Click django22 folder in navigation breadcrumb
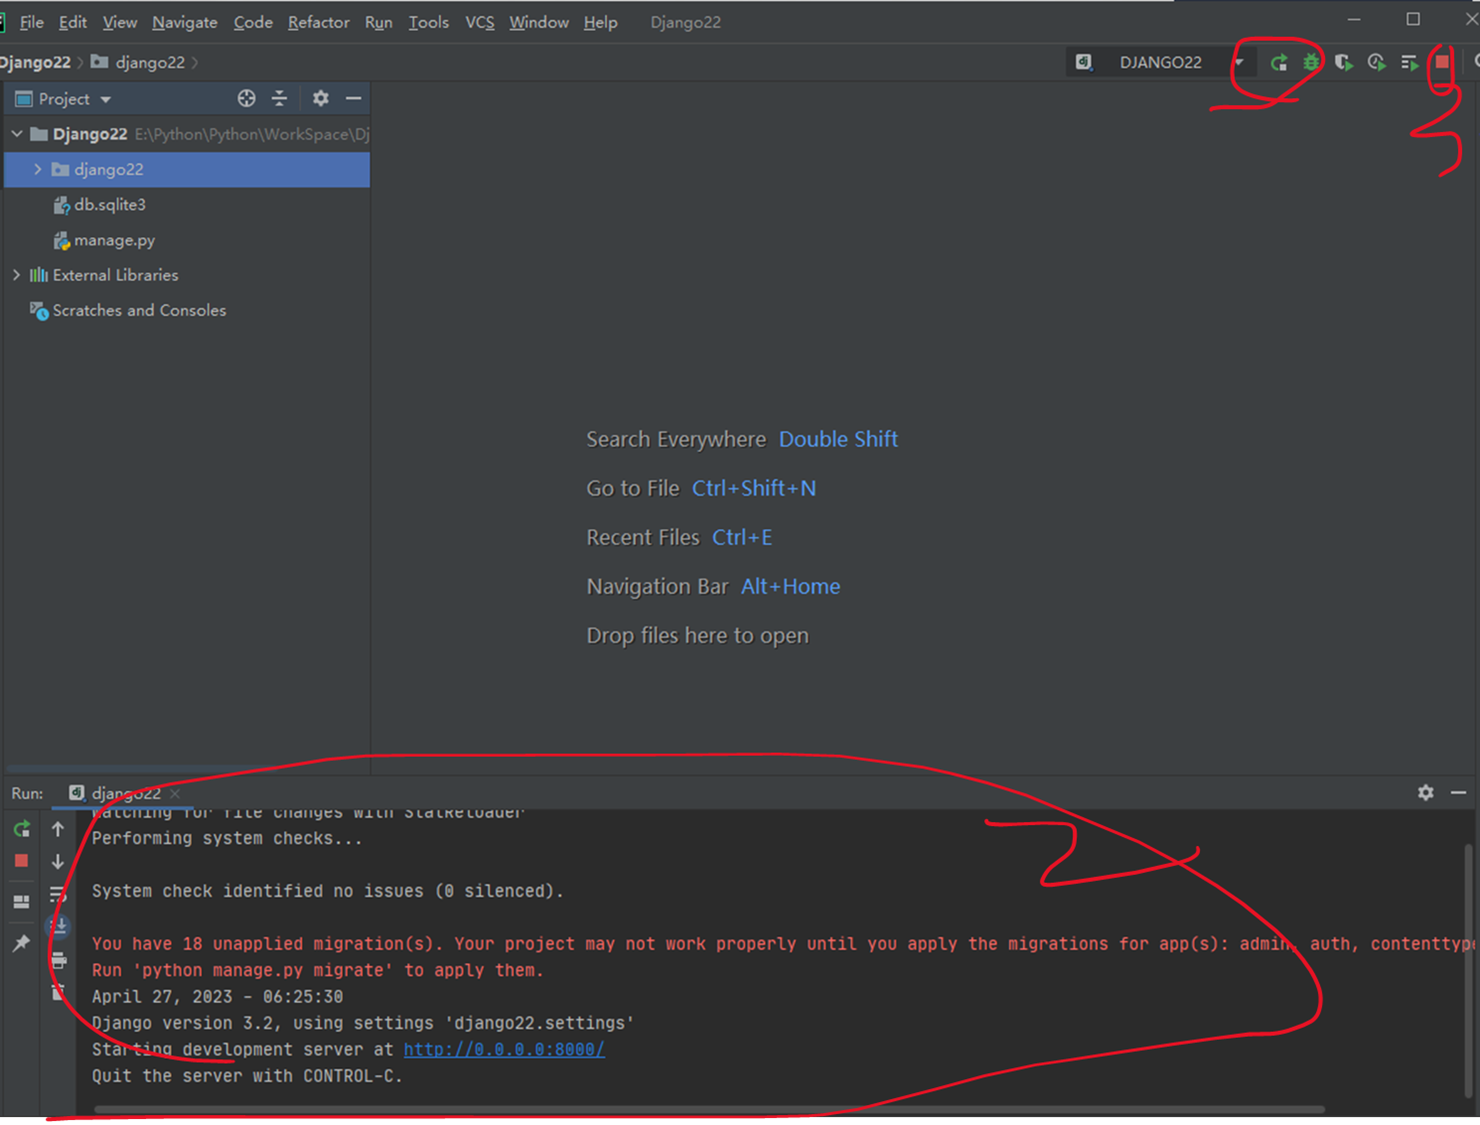Viewport: 1480px width, 1125px height. (138, 62)
